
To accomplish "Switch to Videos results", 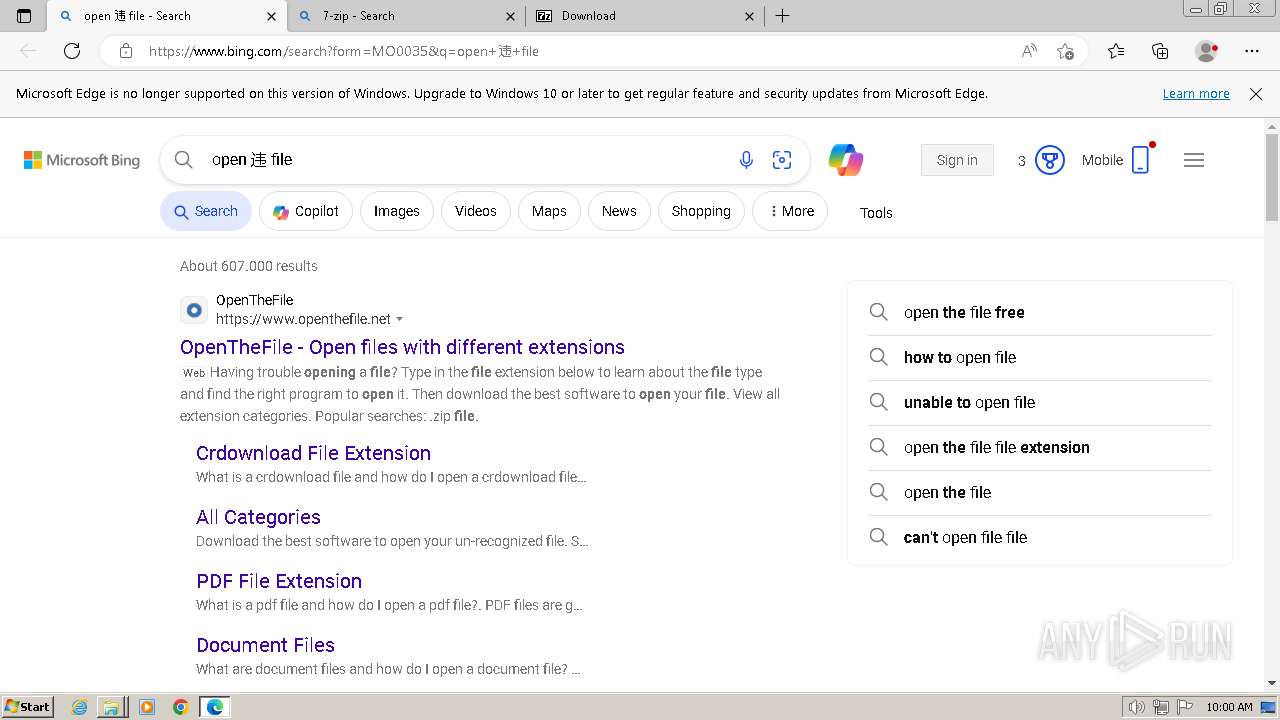I will pyautogui.click(x=476, y=211).
